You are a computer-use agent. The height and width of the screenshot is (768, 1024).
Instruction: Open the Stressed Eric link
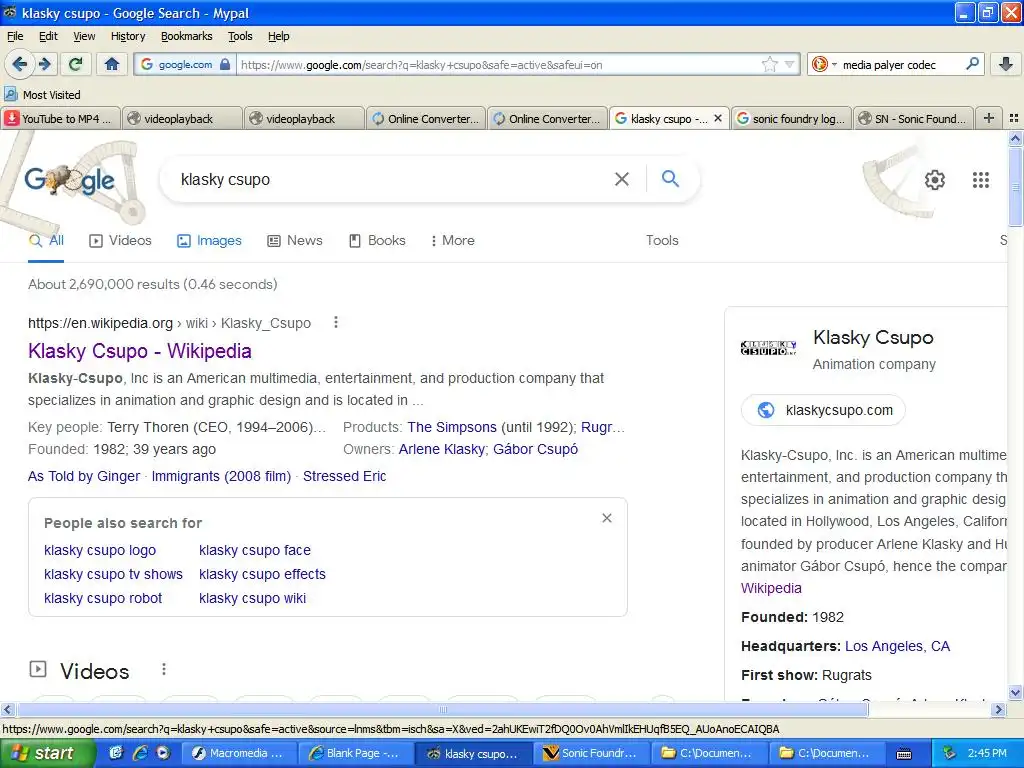[x=345, y=476]
